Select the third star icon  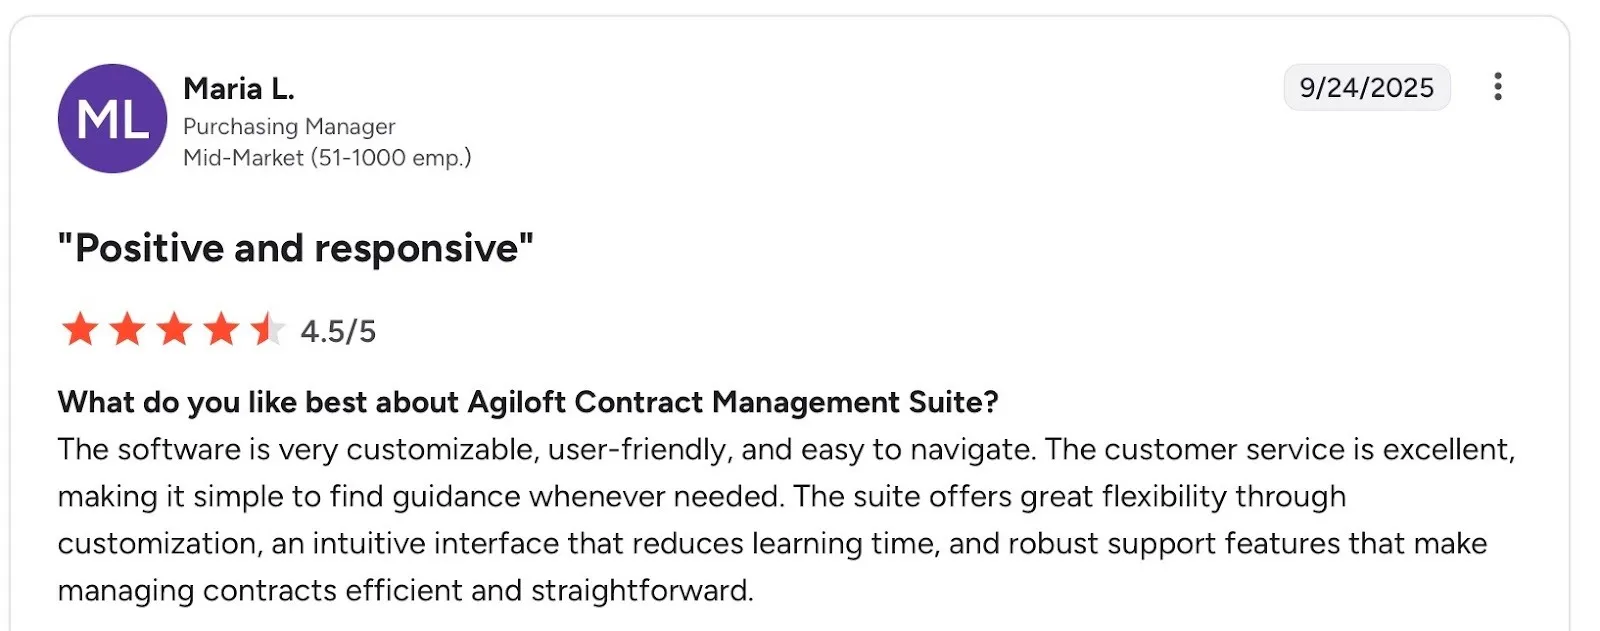click(x=175, y=330)
